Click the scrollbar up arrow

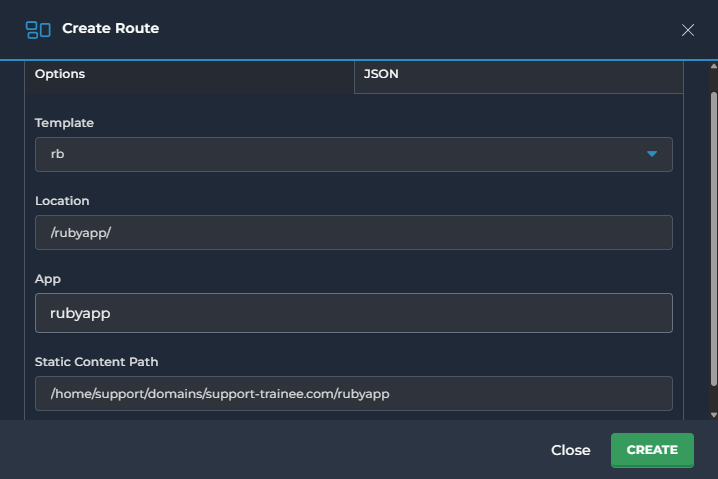tap(713, 66)
